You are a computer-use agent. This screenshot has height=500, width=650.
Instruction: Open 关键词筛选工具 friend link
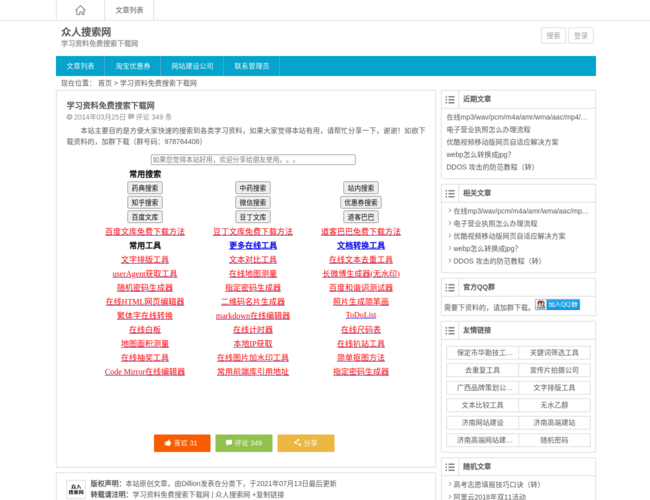click(554, 353)
